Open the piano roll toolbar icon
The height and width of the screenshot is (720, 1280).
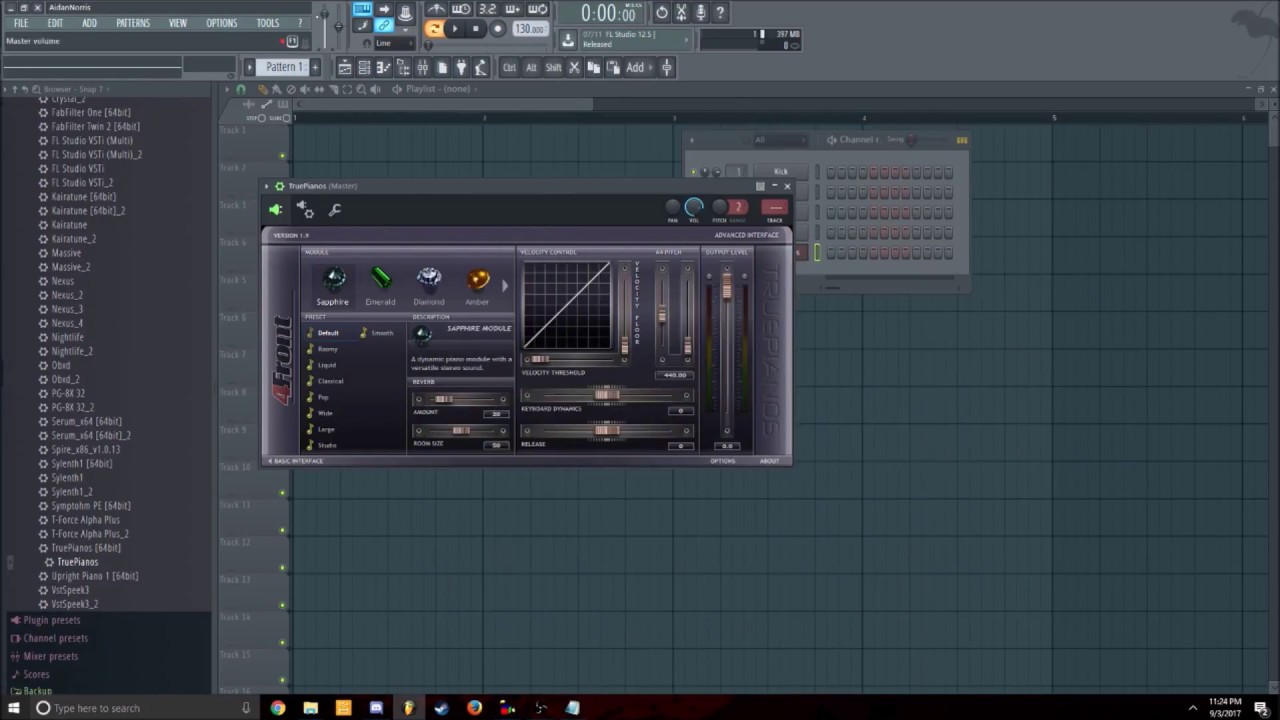[383, 67]
